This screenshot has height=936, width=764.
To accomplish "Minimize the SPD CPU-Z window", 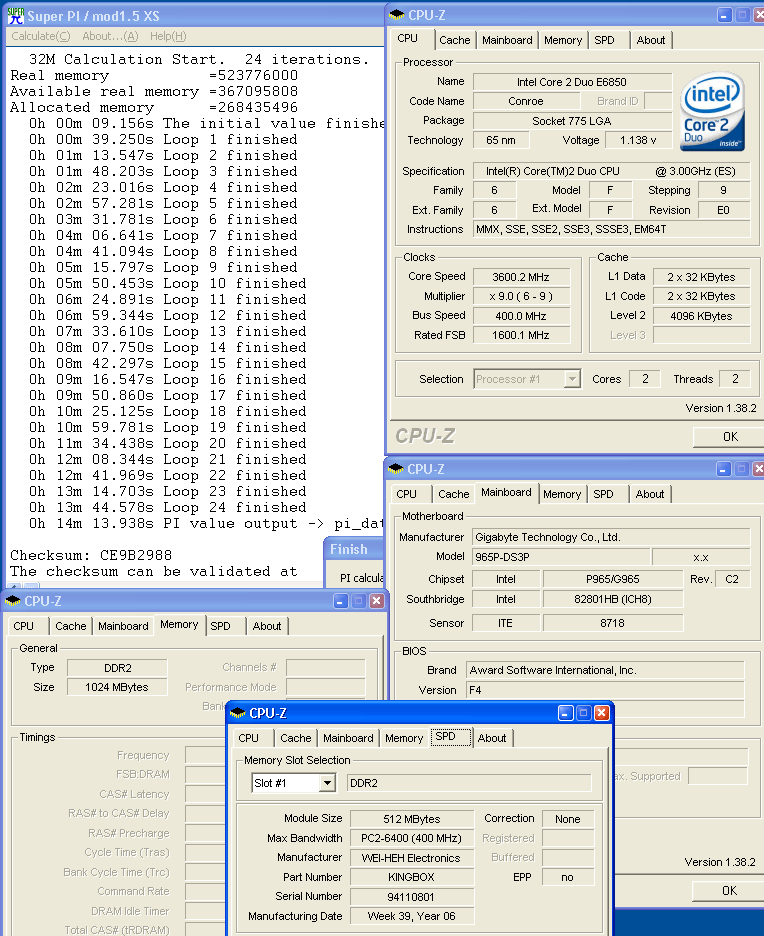I will pyautogui.click(x=566, y=713).
